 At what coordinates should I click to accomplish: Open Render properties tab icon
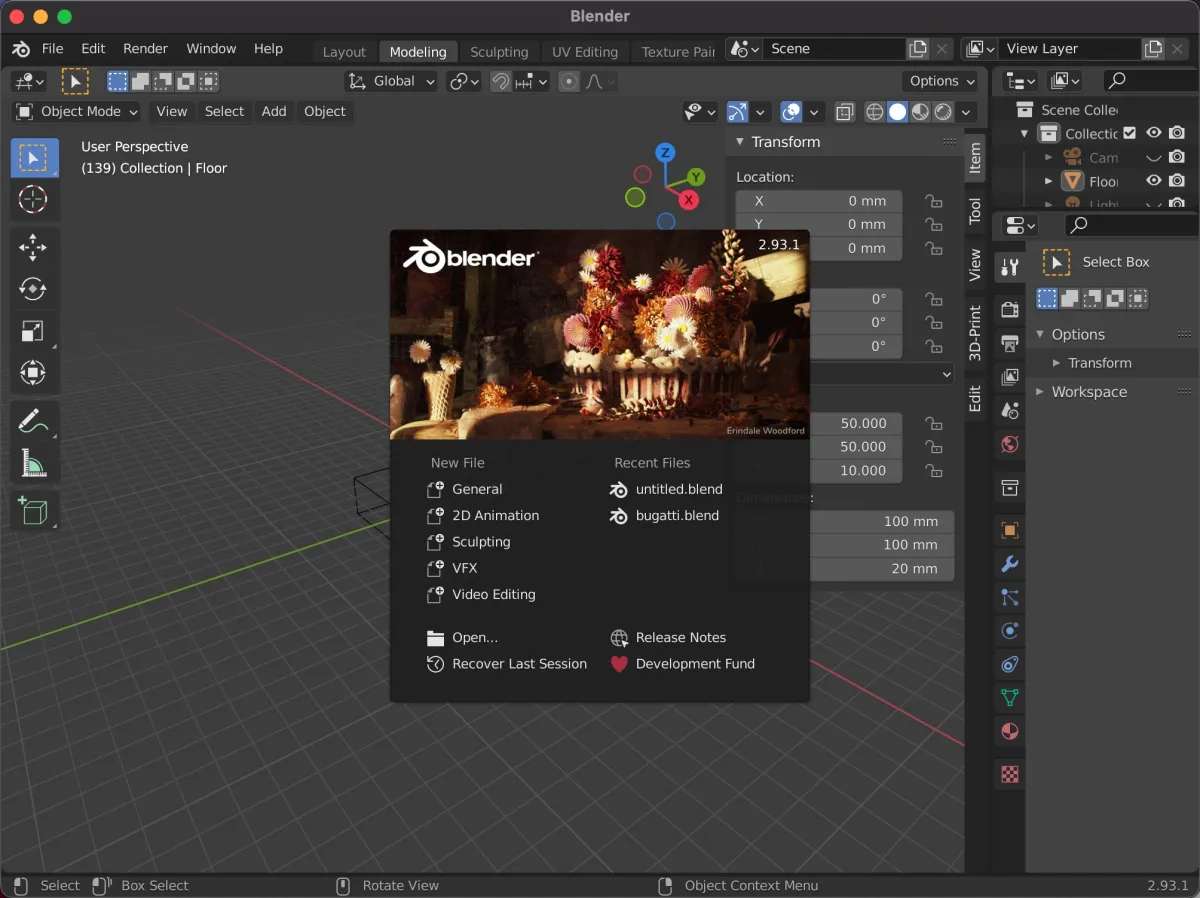coord(1010,310)
